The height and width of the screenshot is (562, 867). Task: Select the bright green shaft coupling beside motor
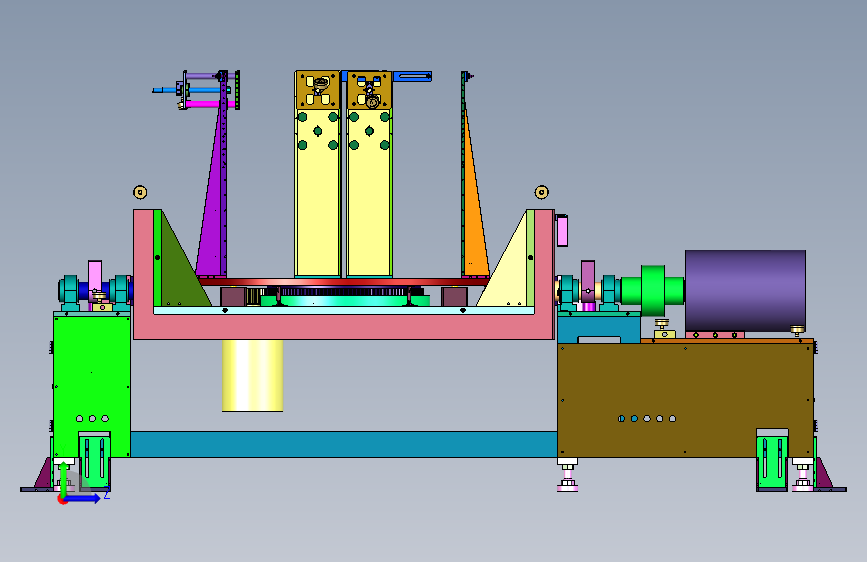point(652,291)
